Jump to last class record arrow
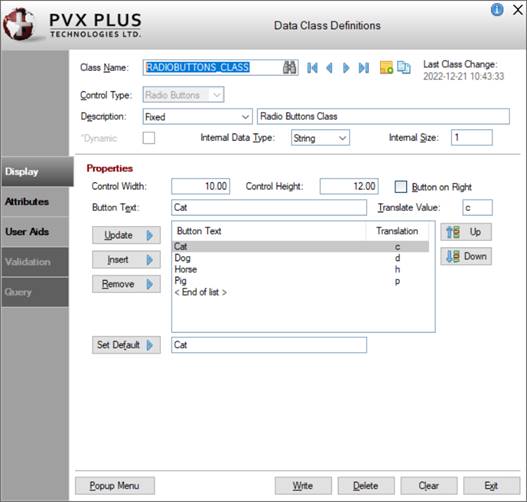 point(364,68)
